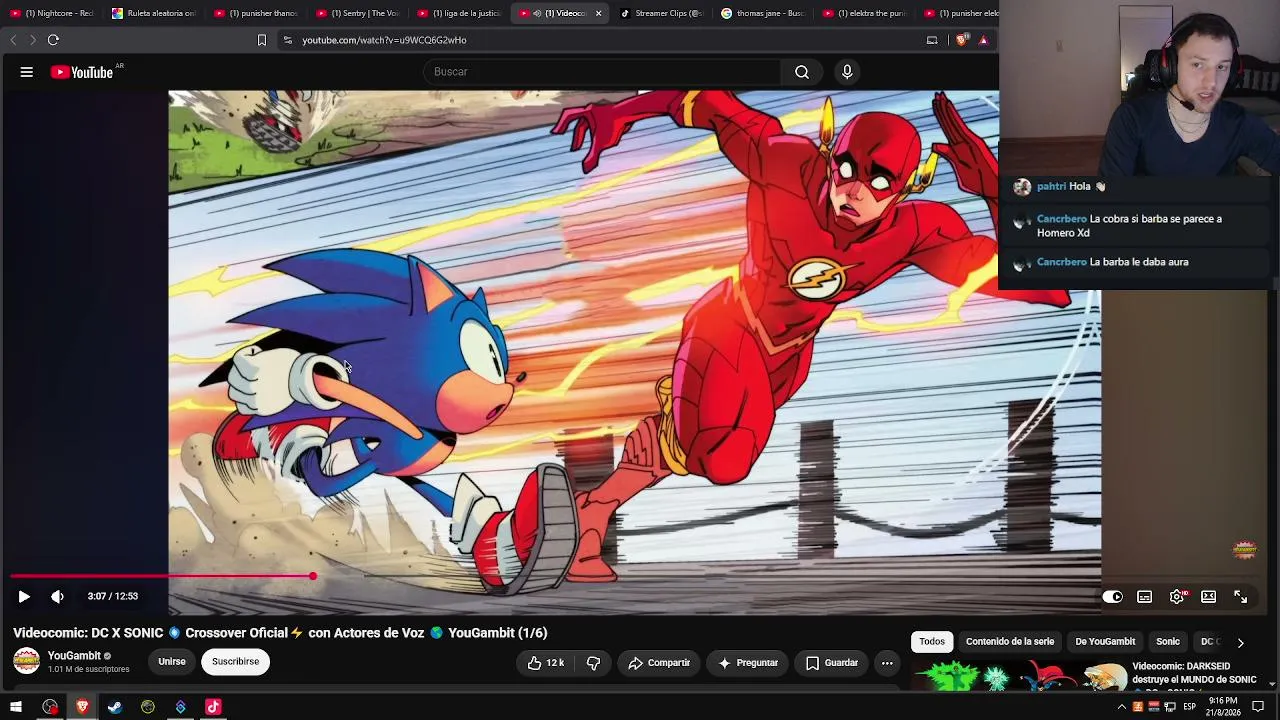Bookmark this page in the address bar
This screenshot has height=720, width=1280.
coord(262,40)
